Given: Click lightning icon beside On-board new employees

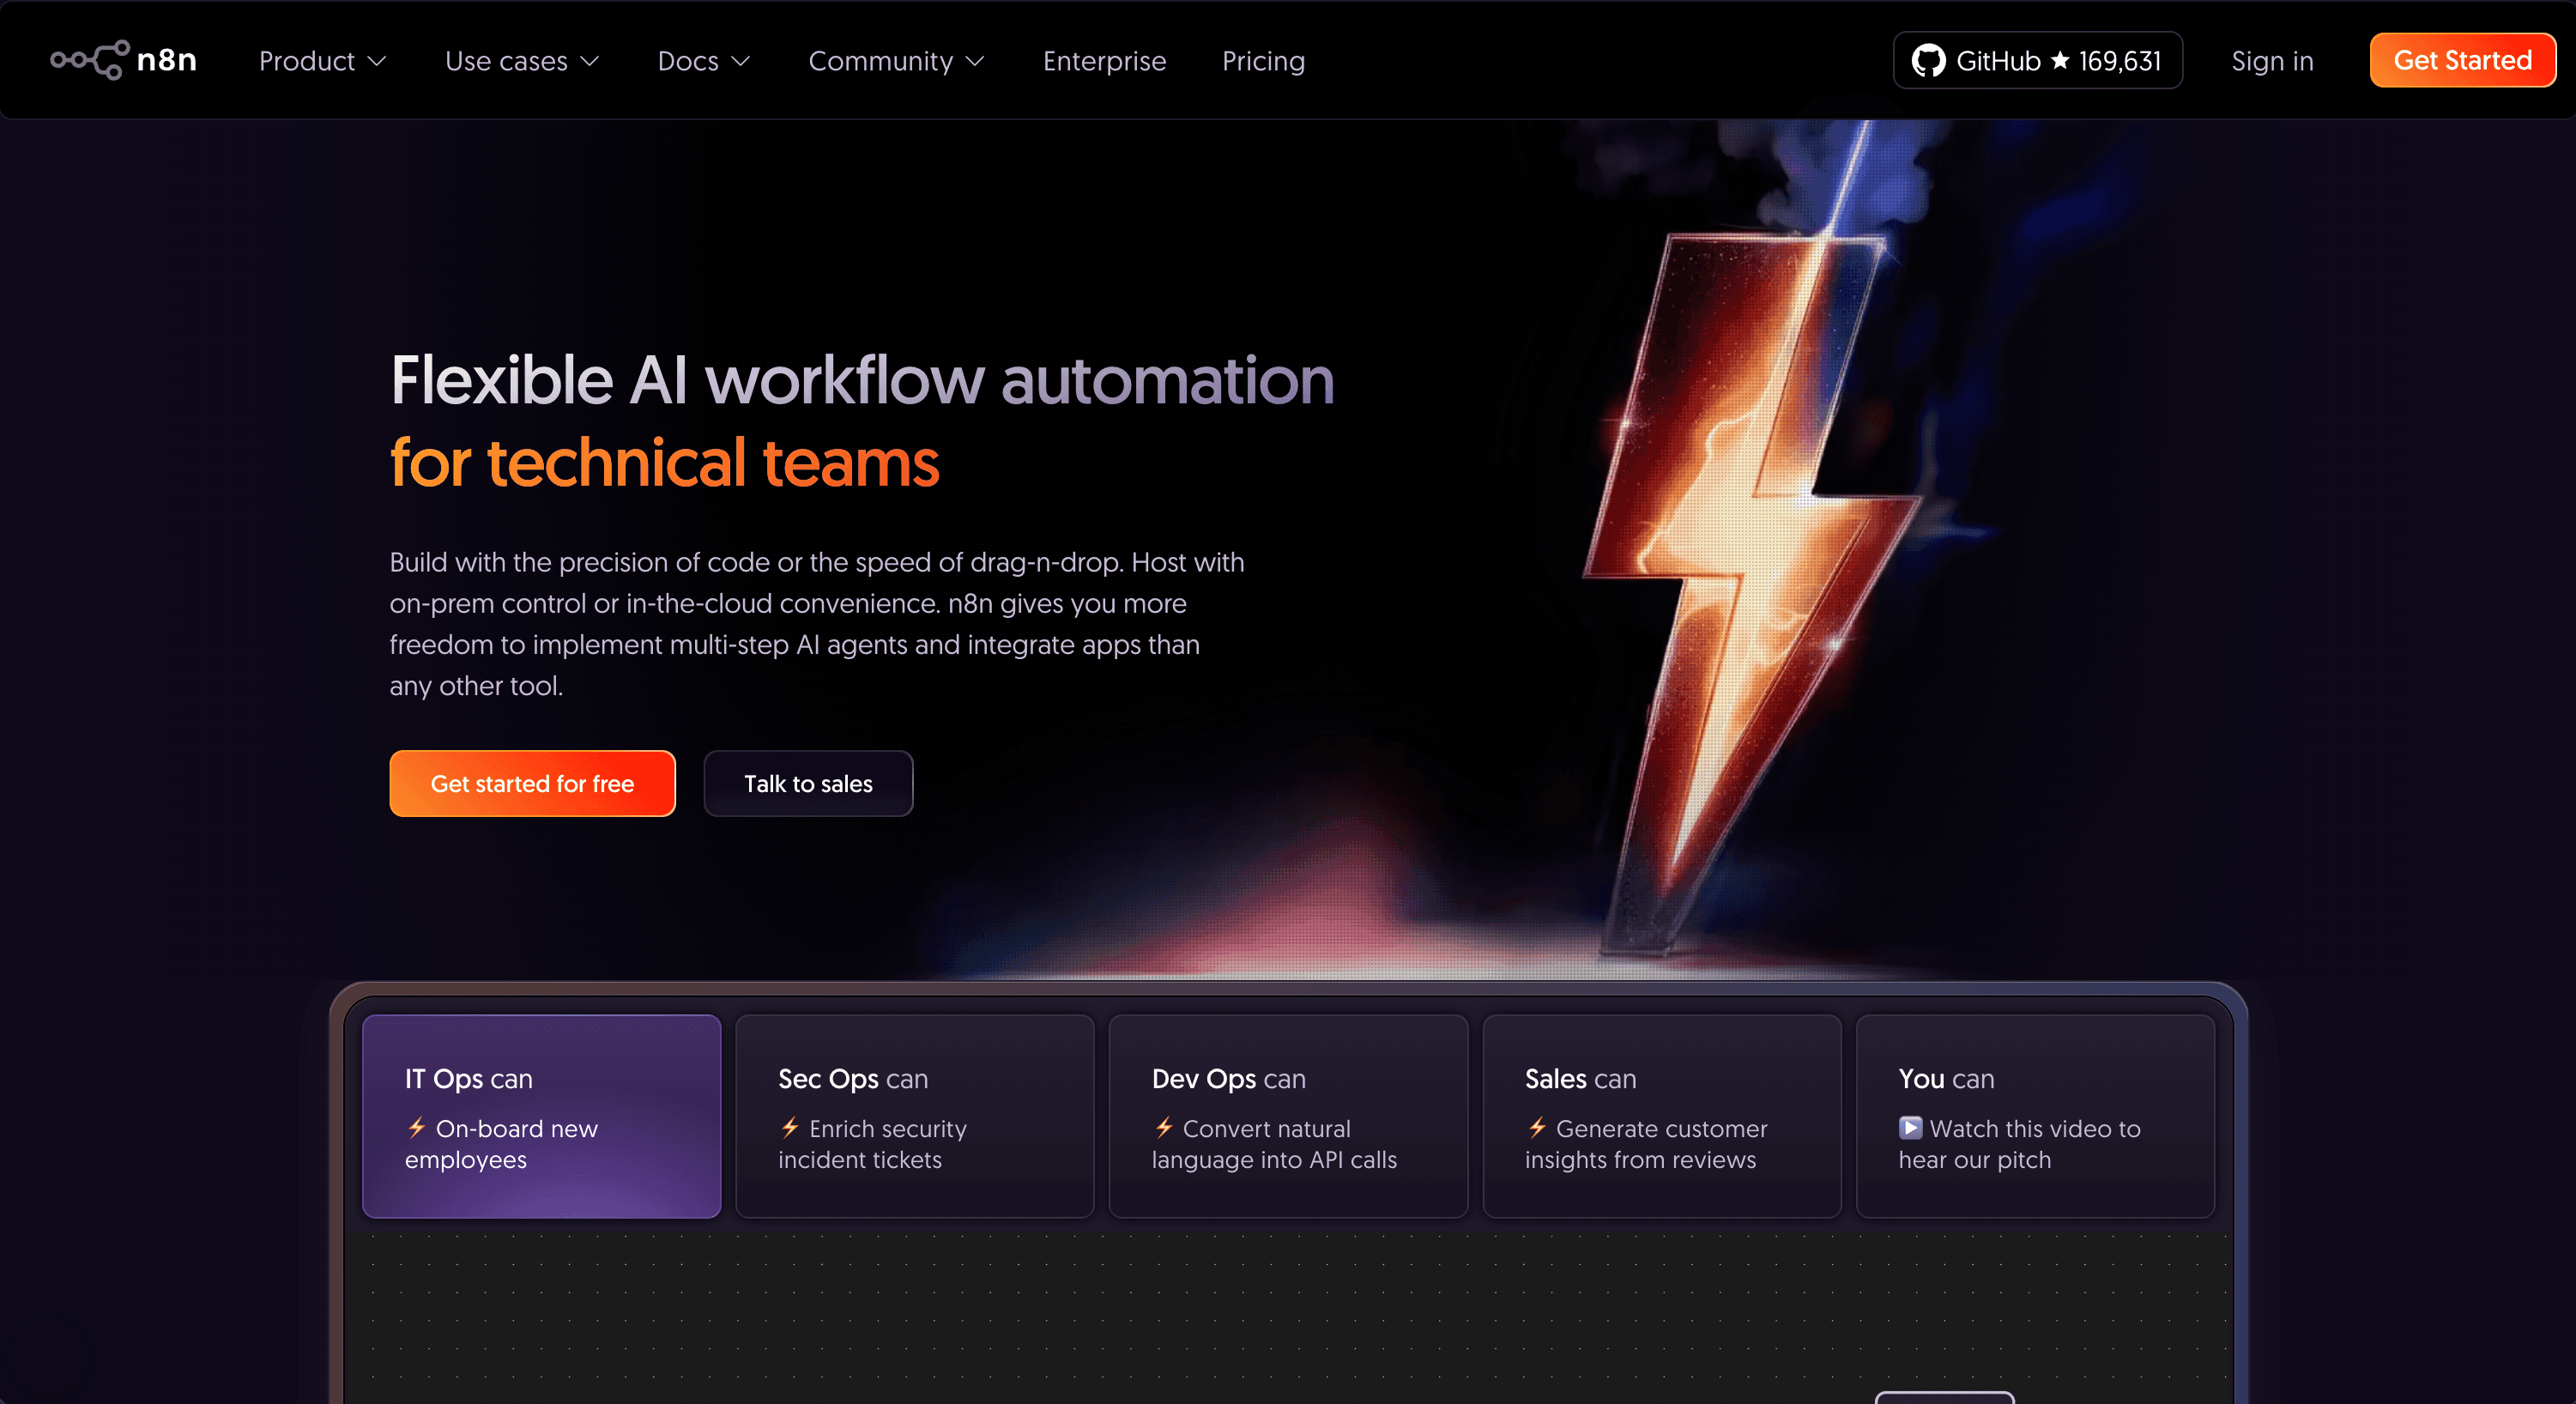Looking at the screenshot, I should click(417, 1128).
